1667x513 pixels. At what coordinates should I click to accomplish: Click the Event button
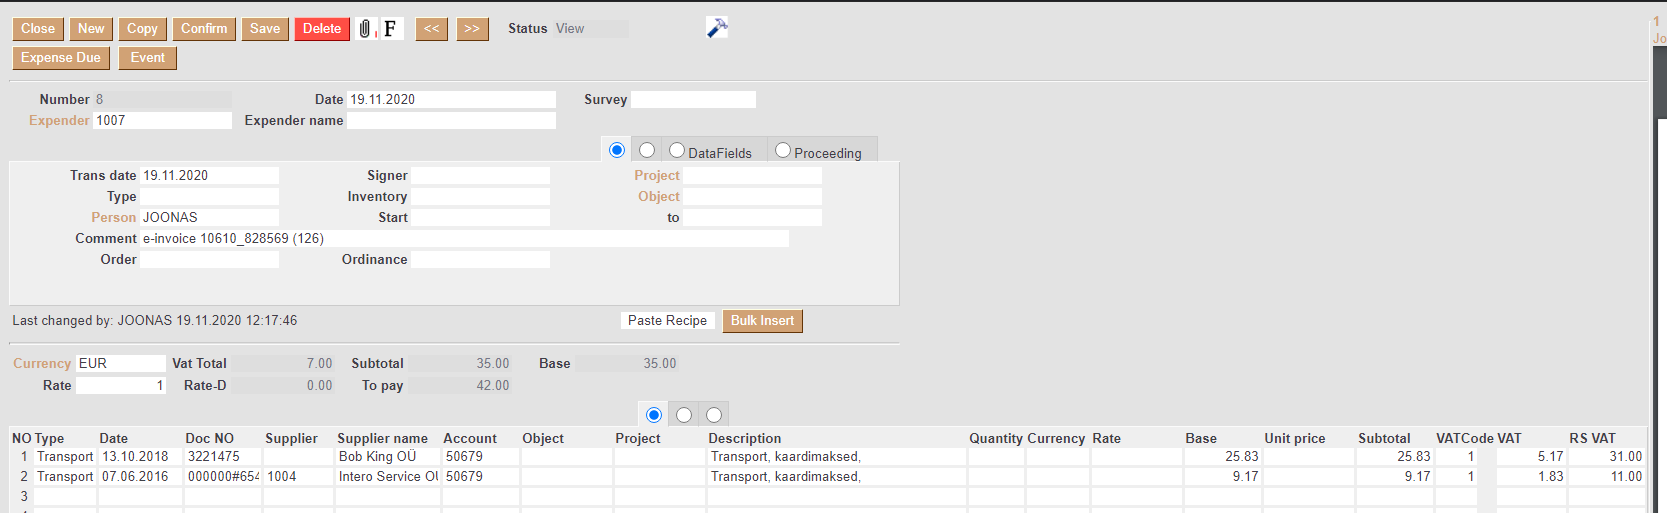pyautogui.click(x=148, y=58)
